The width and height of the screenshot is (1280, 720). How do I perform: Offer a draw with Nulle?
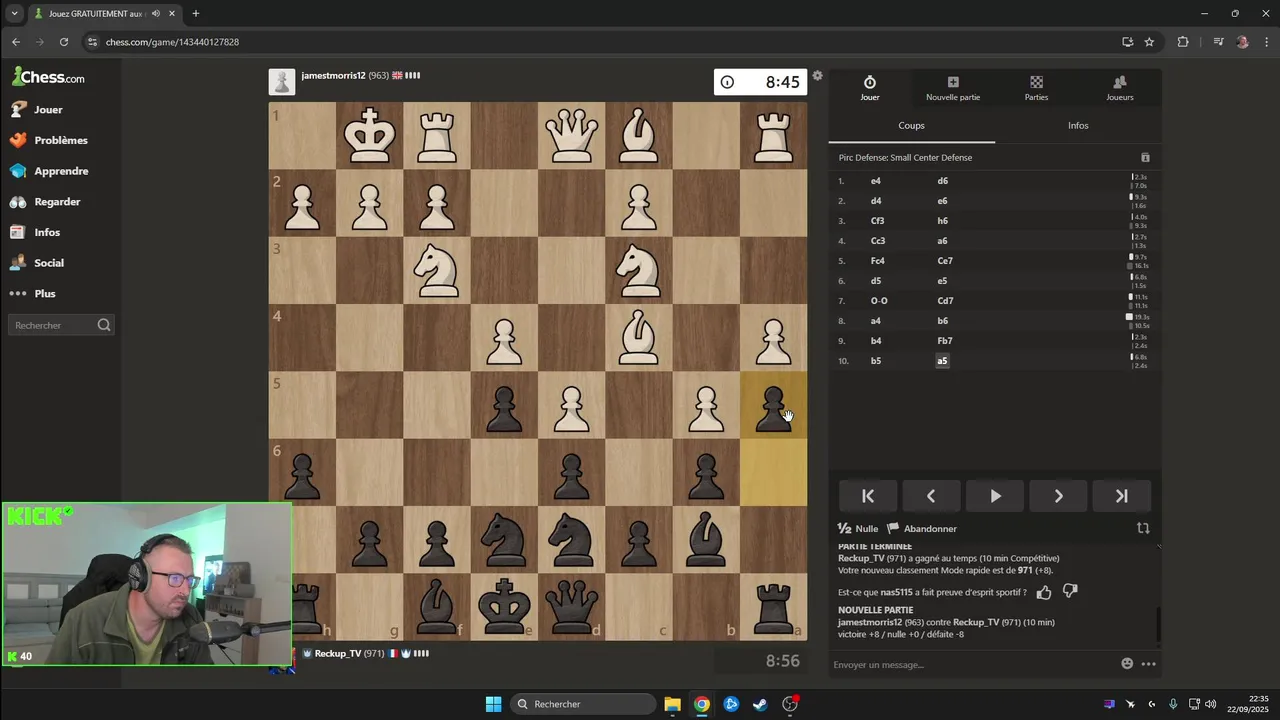(x=858, y=528)
